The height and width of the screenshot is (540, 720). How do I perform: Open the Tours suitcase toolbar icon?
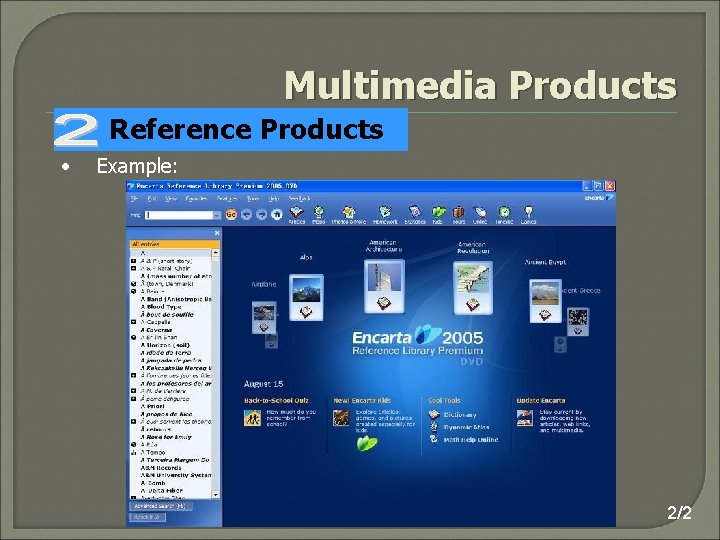coord(458,215)
